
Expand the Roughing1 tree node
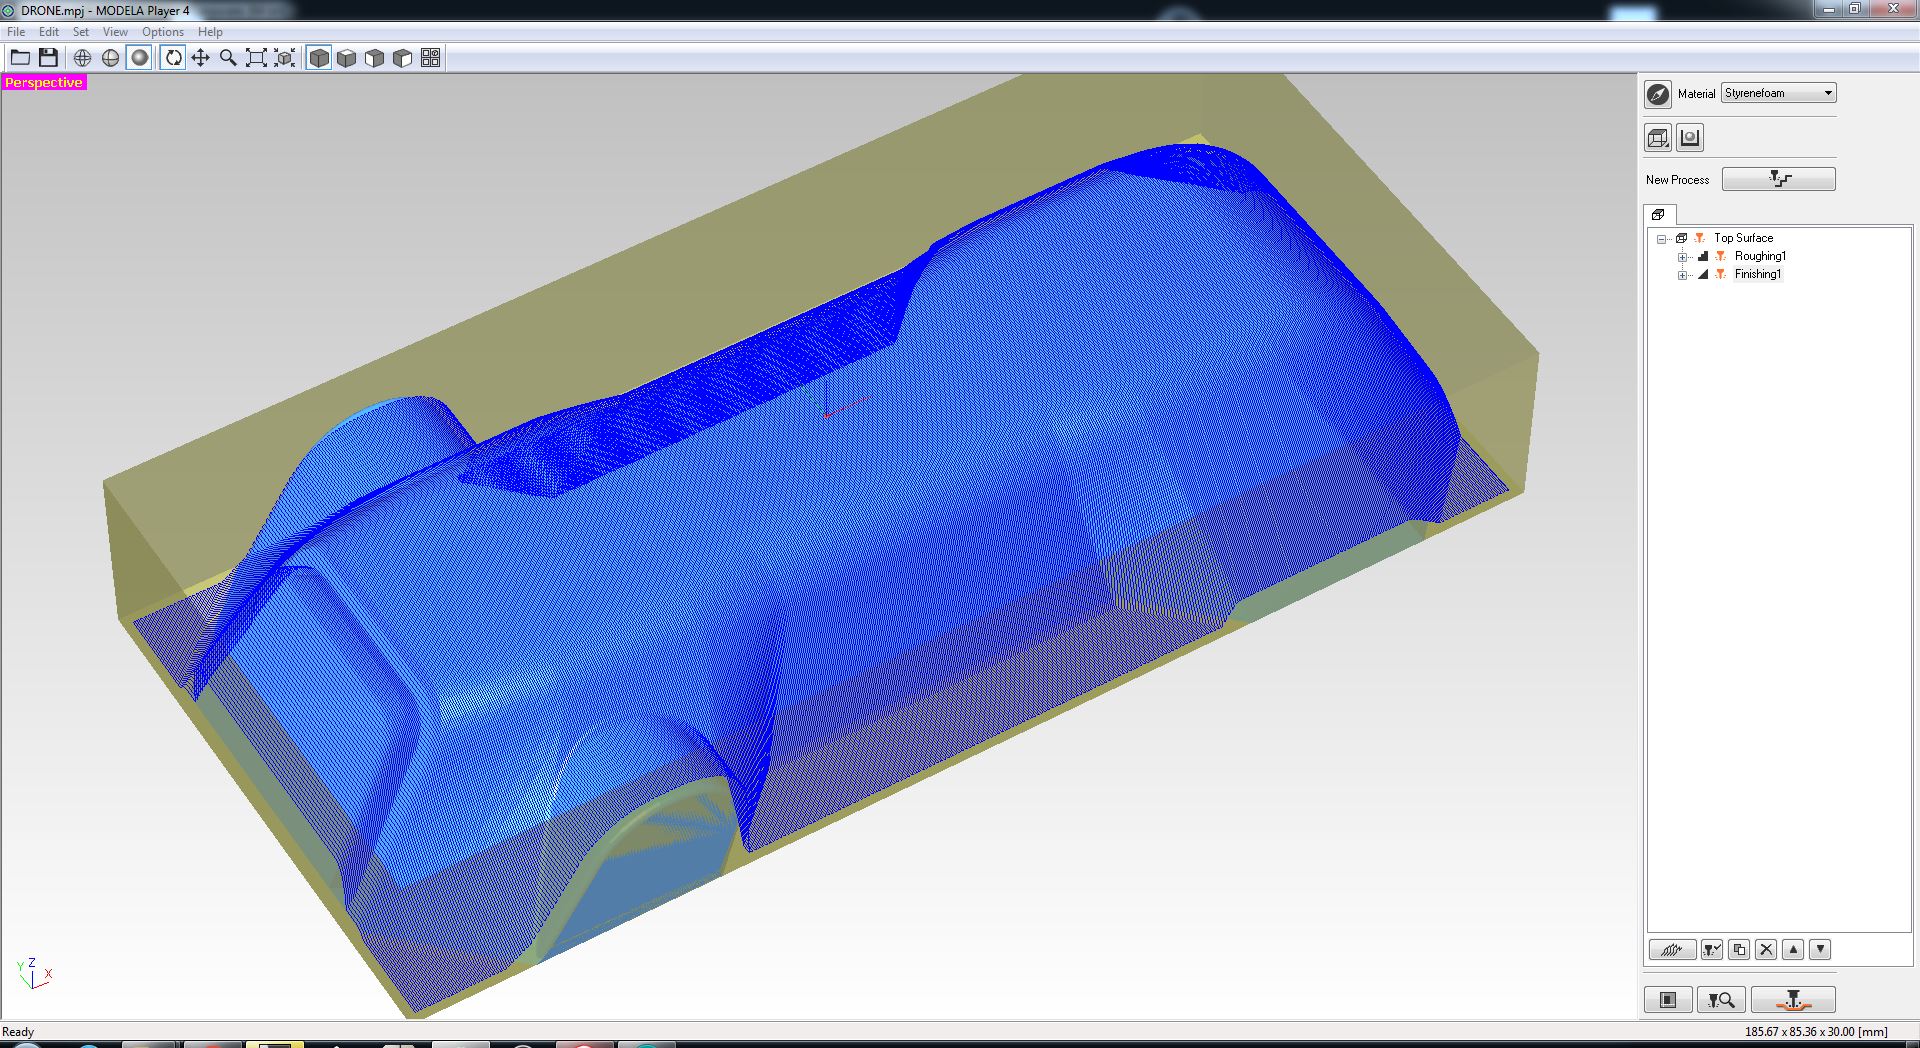1682,257
